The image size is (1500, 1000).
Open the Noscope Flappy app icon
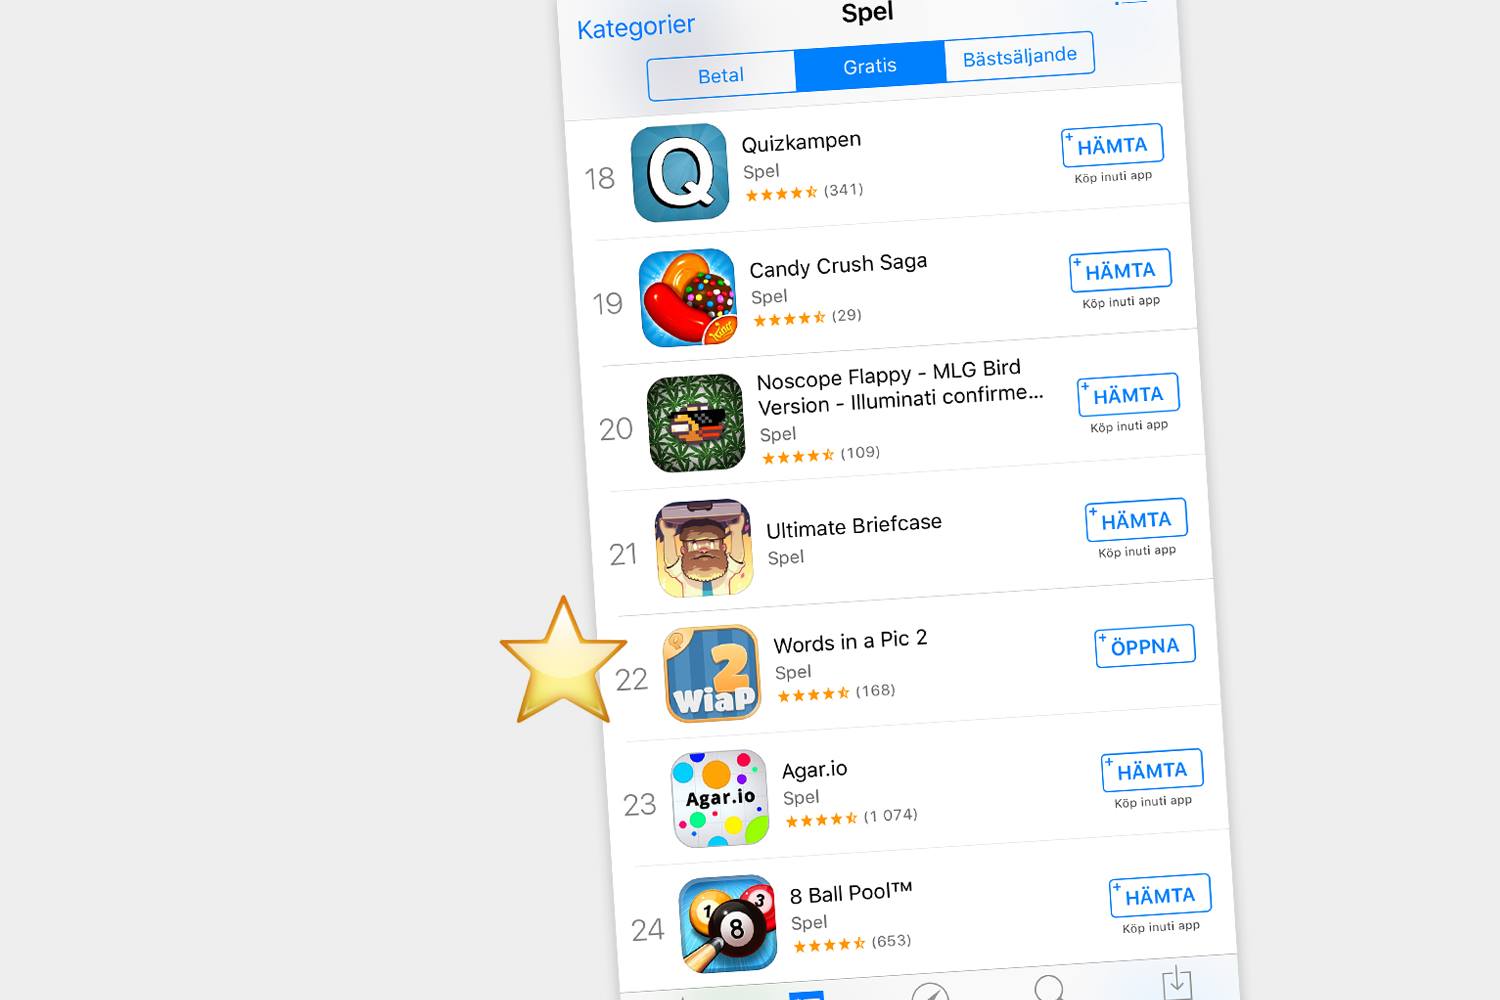pyautogui.click(x=696, y=422)
